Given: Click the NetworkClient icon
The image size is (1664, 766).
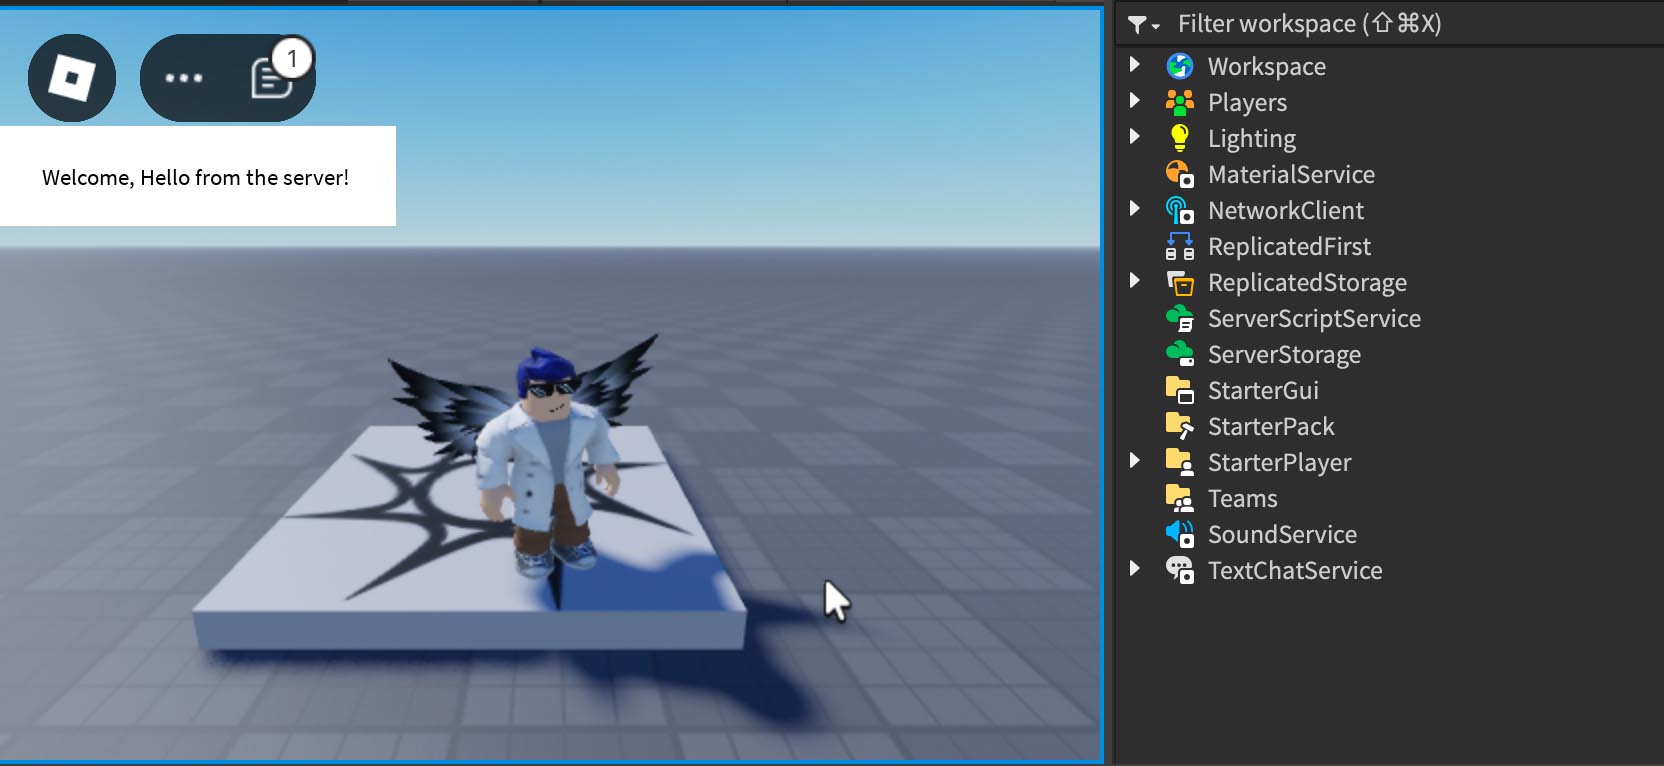Looking at the screenshot, I should pos(1180,210).
